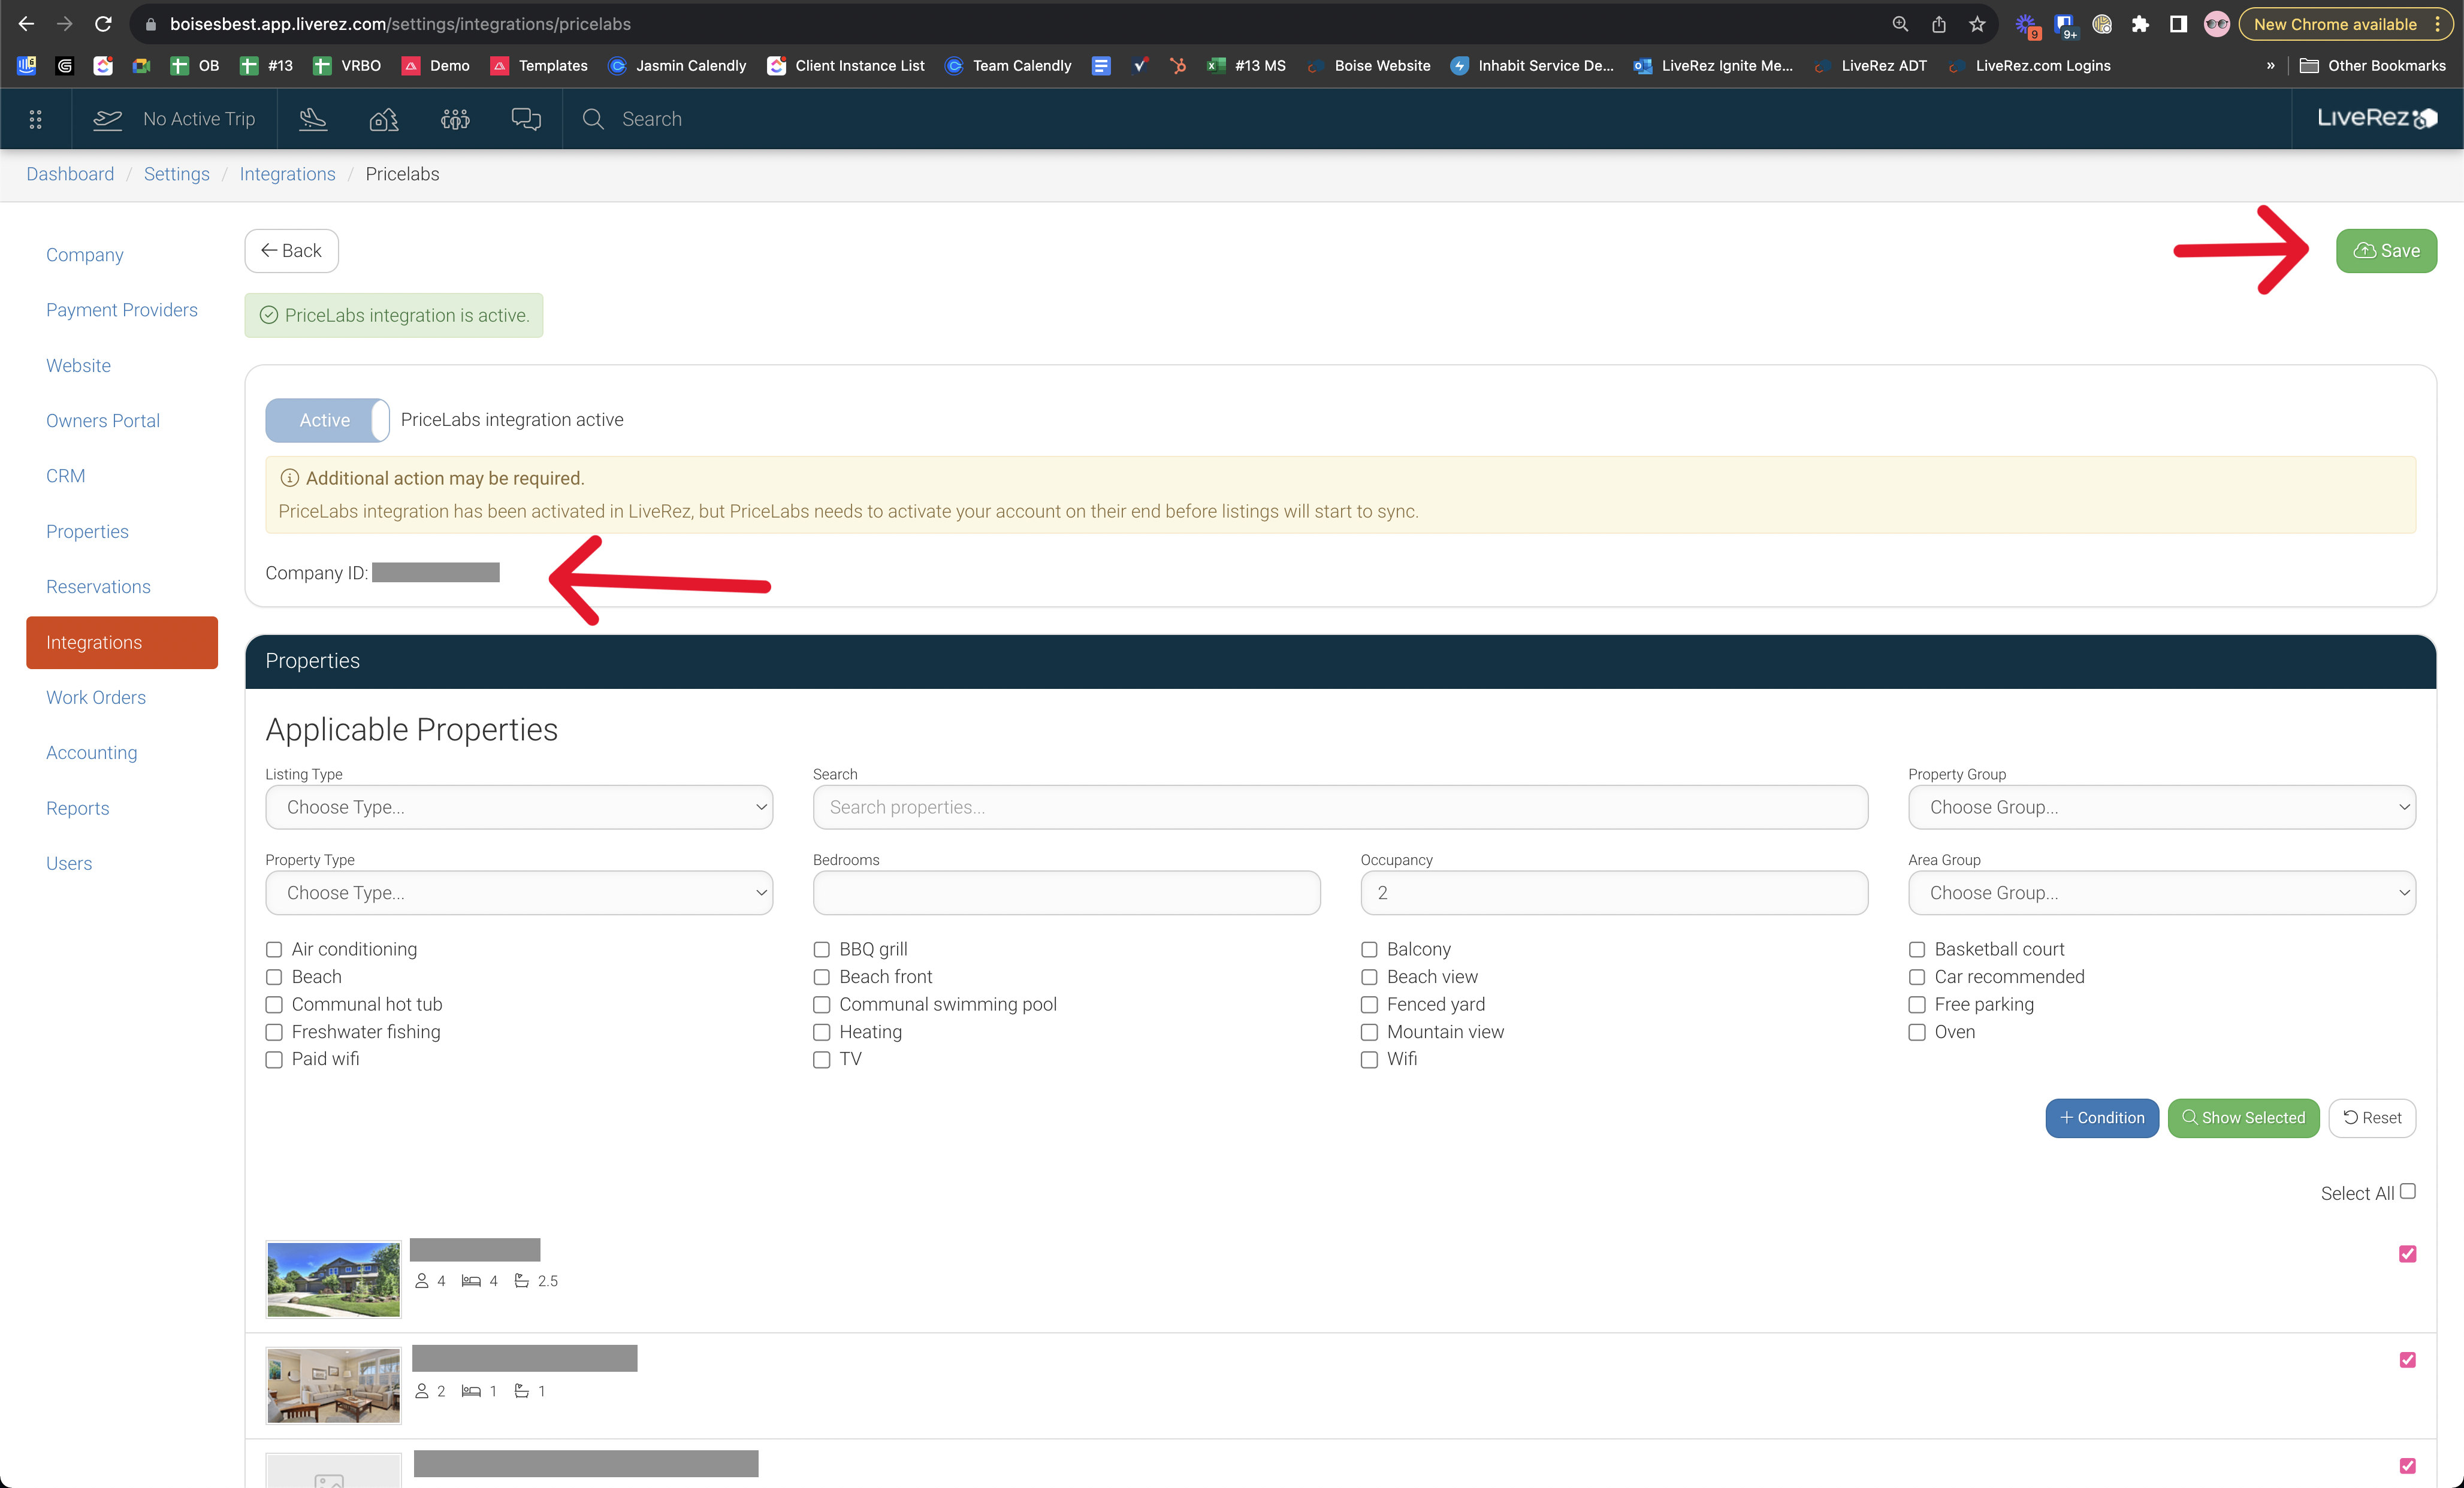Check the Air conditioning checkbox
The image size is (2464, 1488).
pyautogui.click(x=274, y=949)
